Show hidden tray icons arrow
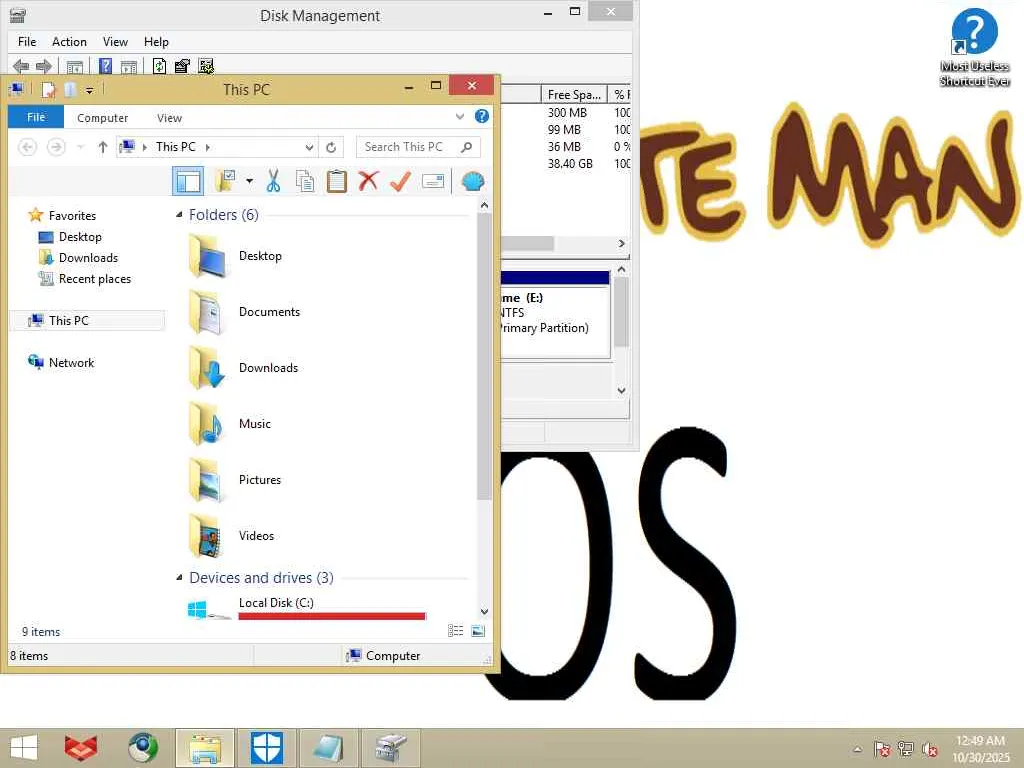 [857, 749]
